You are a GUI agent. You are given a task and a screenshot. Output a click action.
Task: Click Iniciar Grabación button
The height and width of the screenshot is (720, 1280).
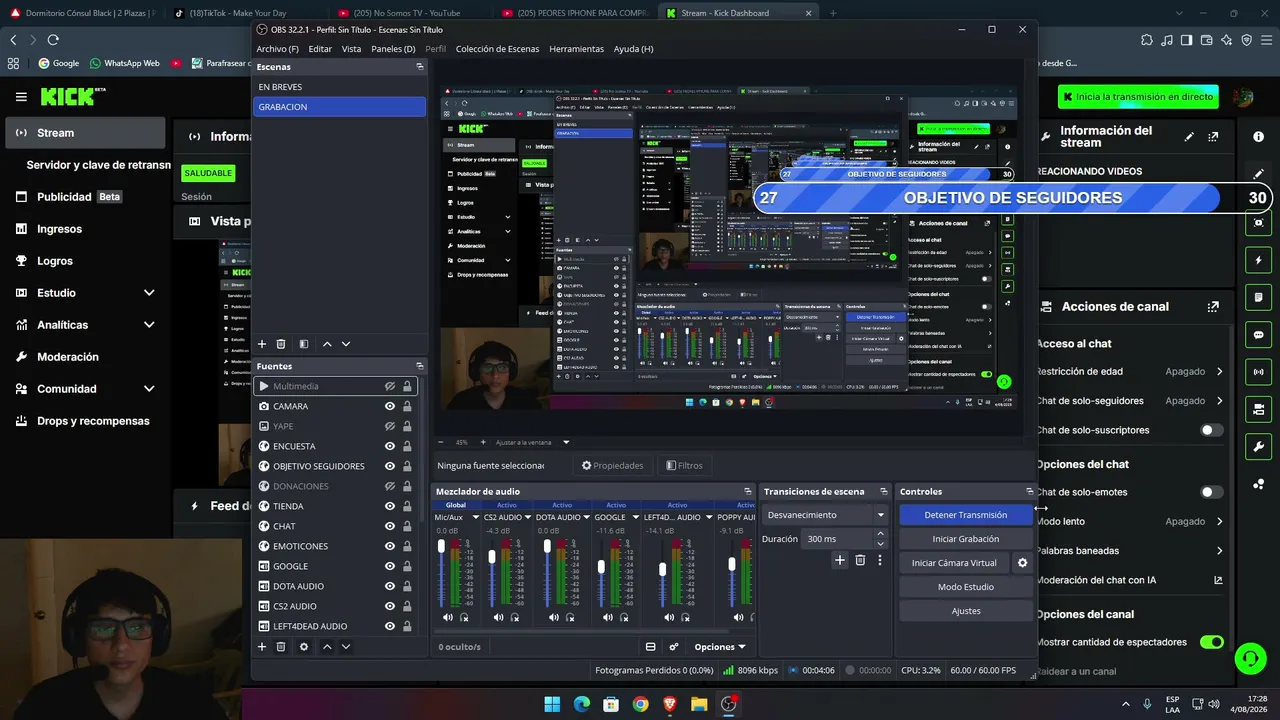[965, 539]
